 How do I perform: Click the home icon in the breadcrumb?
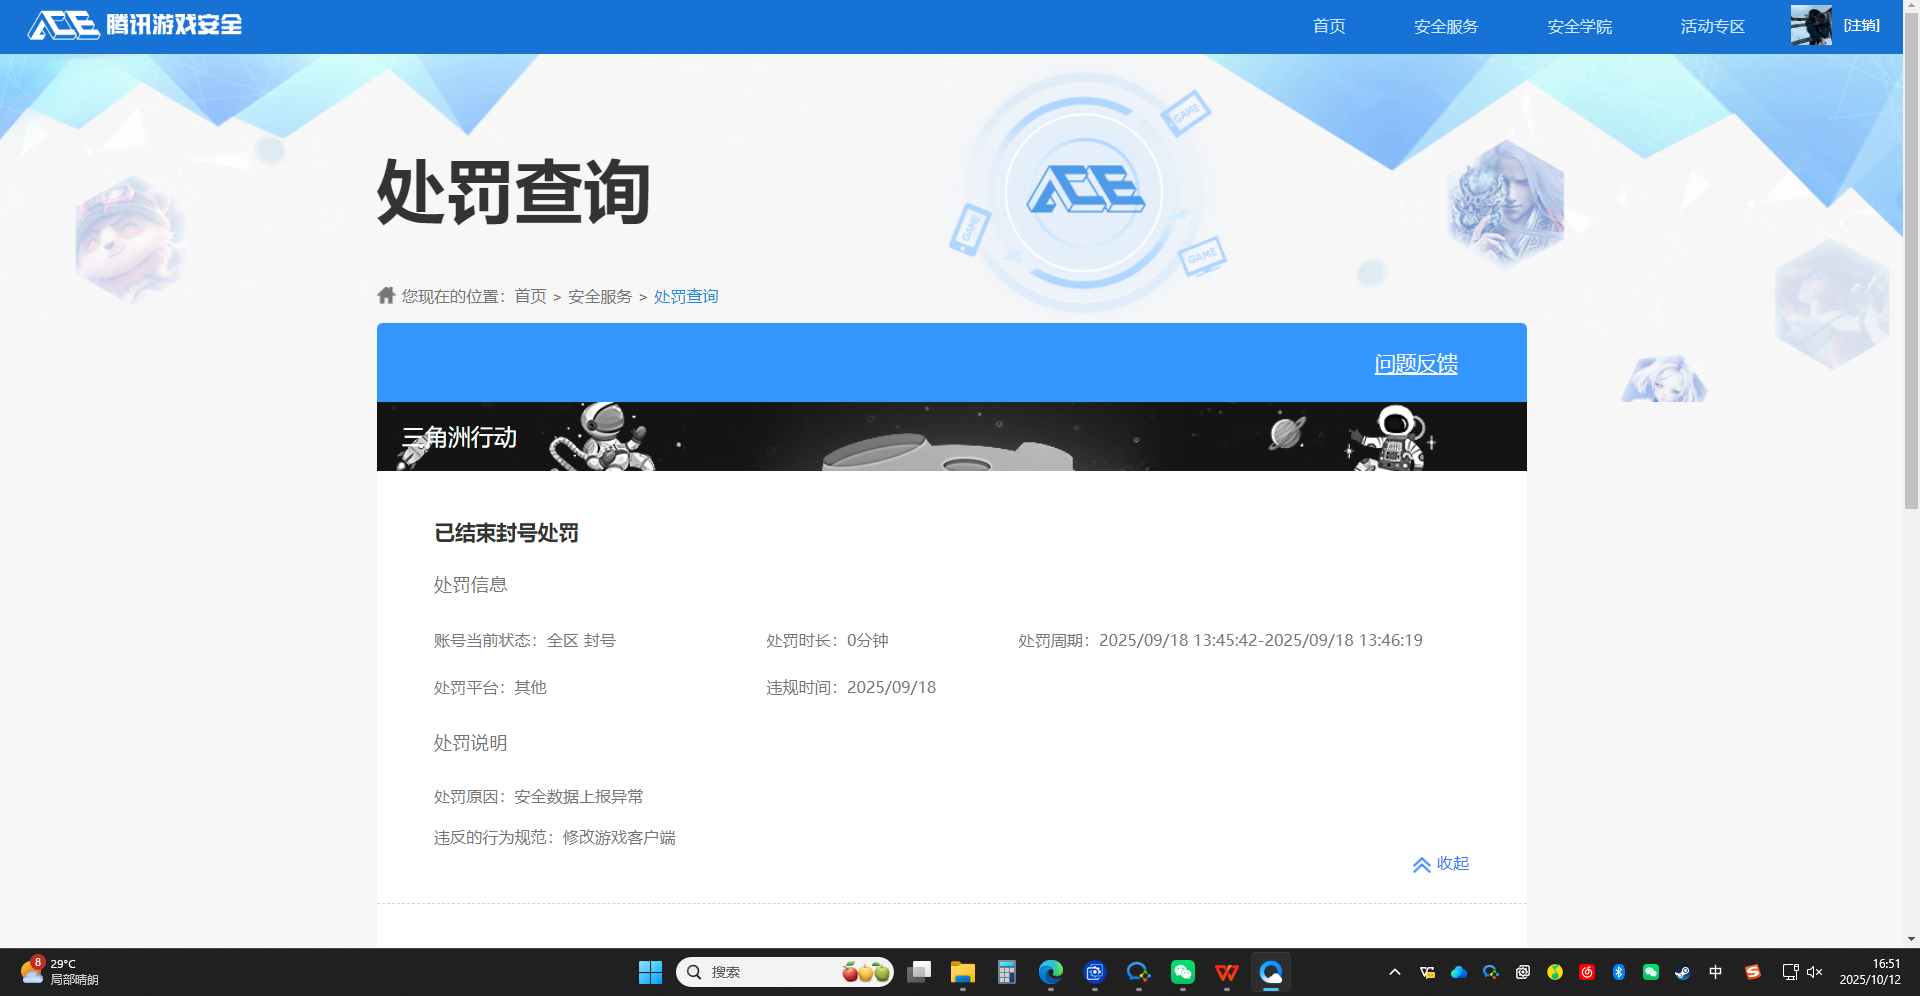386,295
